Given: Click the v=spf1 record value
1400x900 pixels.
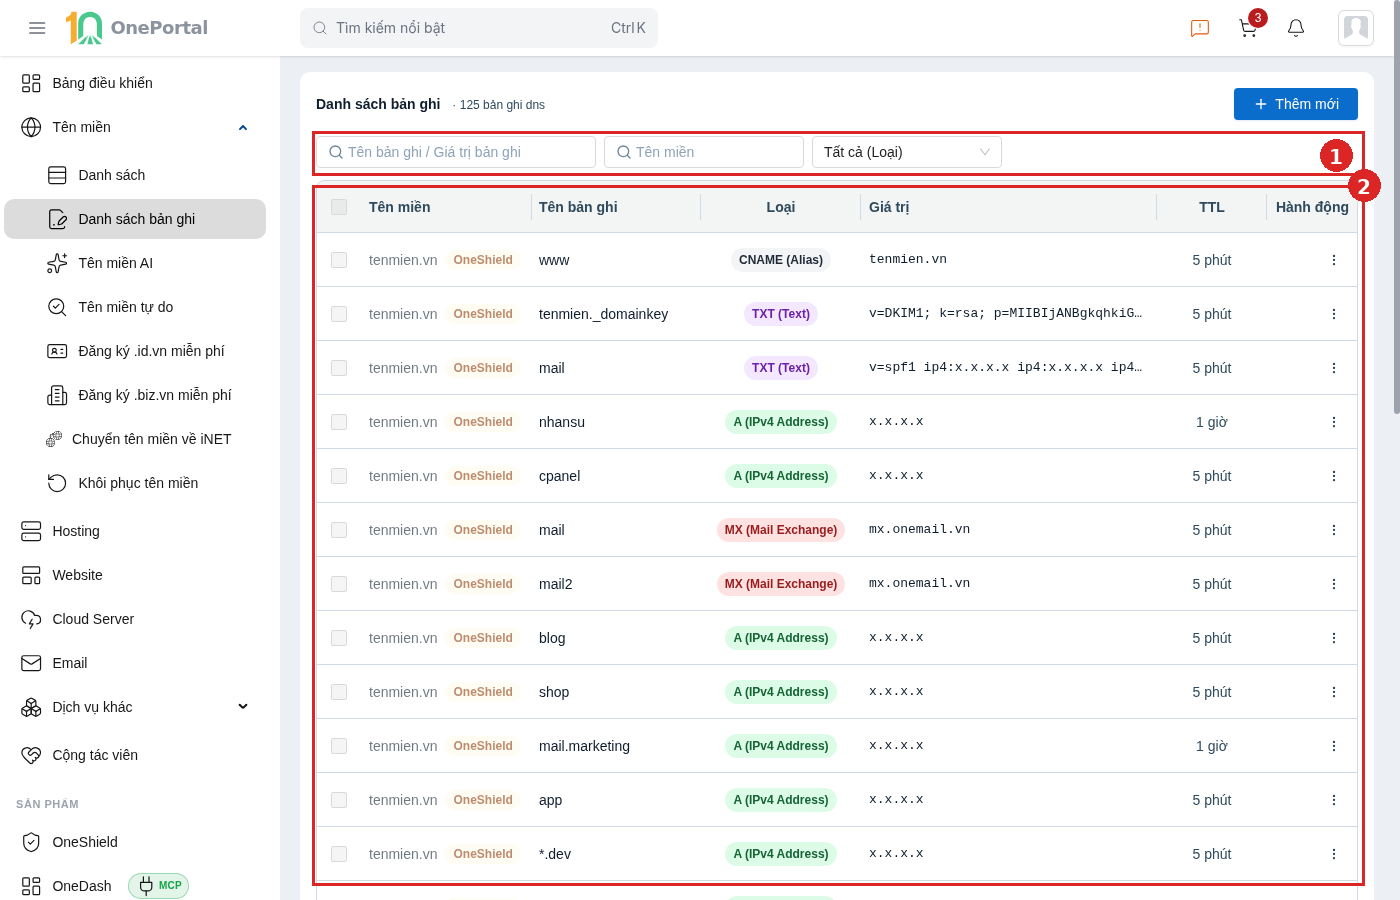Looking at the screenshot, I should click(1005, 367).
